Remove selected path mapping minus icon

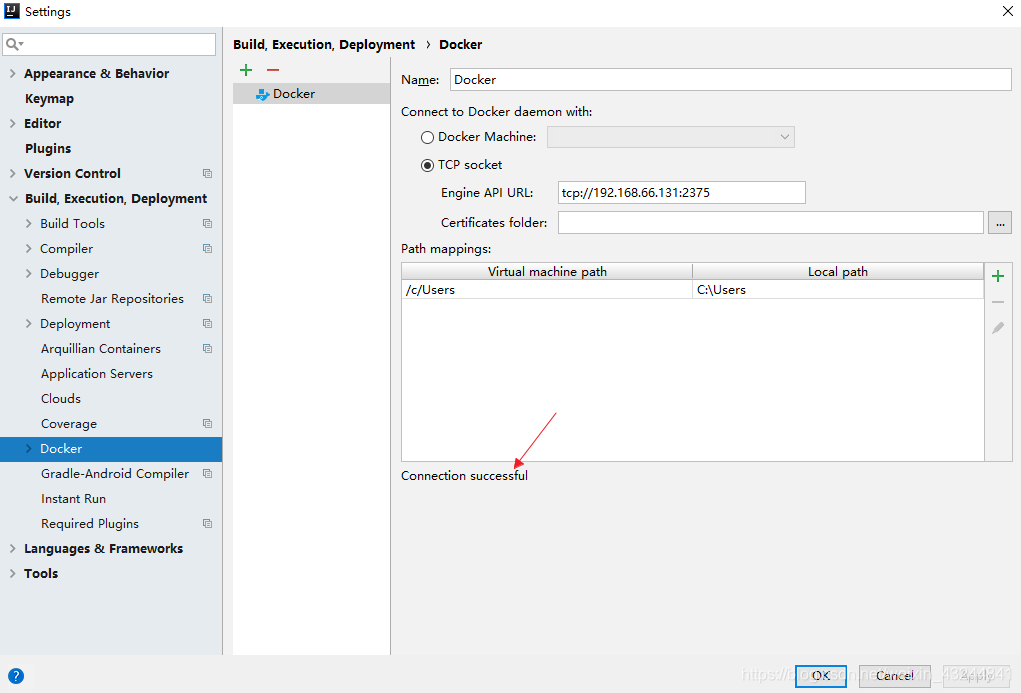click(998, 302)
